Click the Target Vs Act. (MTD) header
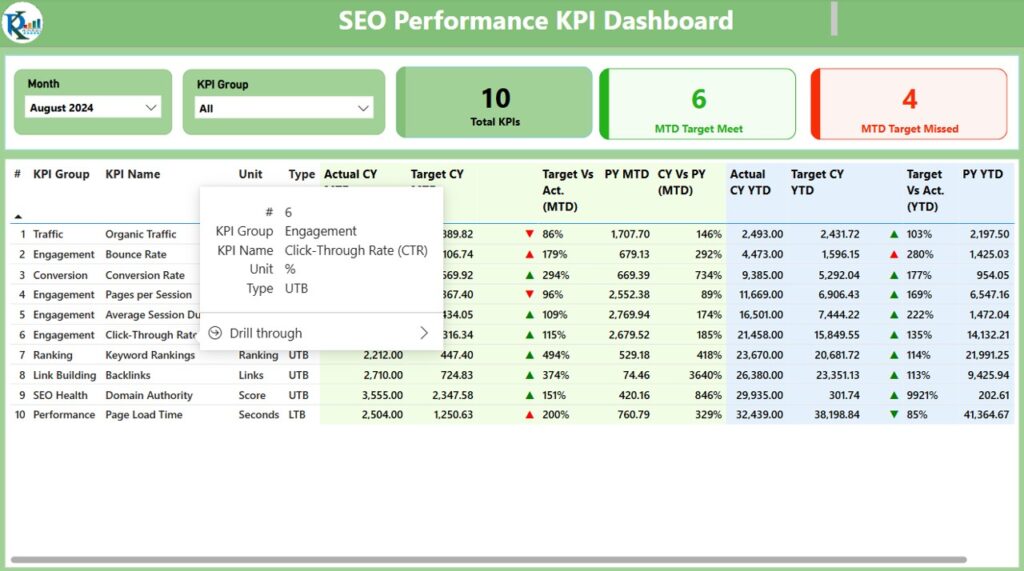Image resolution: width=1024 pixels, height=571 pixels. point(568,190)
